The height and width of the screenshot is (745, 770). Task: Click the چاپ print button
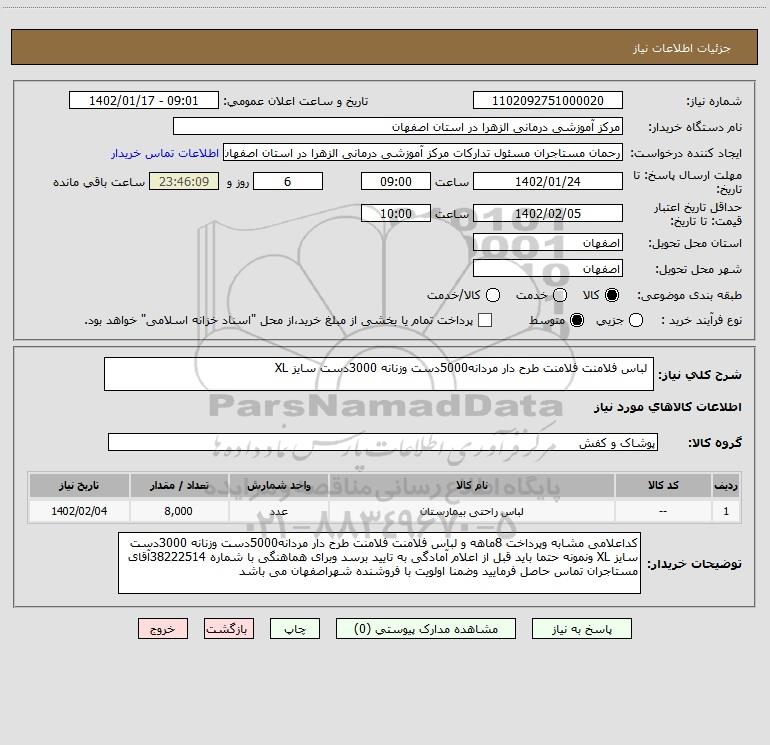(295, 629)
